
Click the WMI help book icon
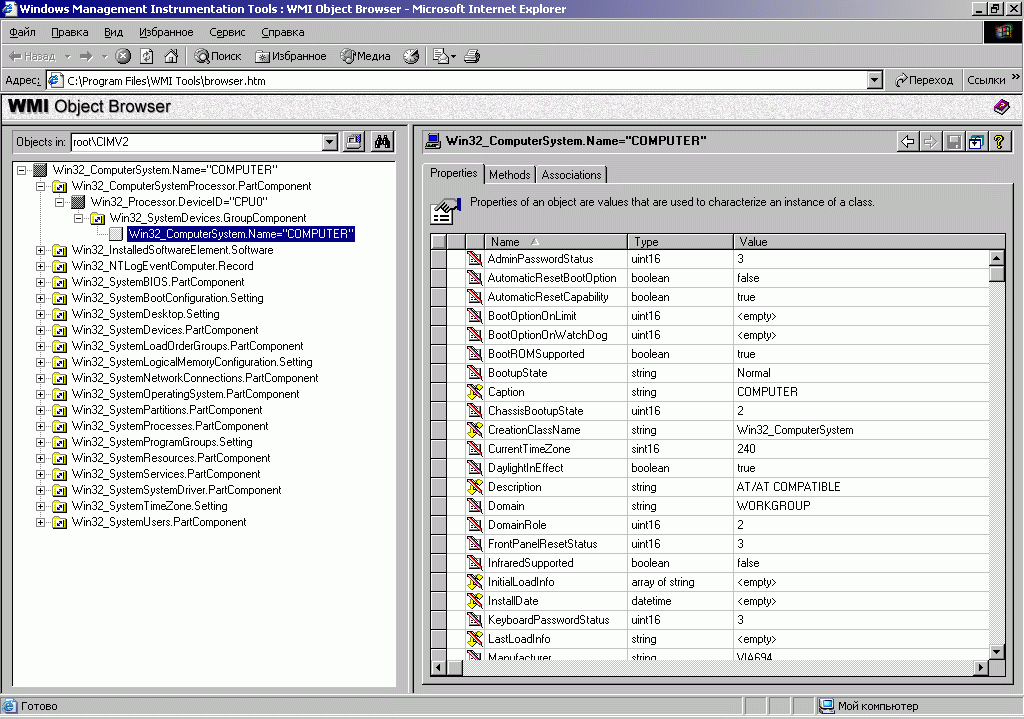1001,106
